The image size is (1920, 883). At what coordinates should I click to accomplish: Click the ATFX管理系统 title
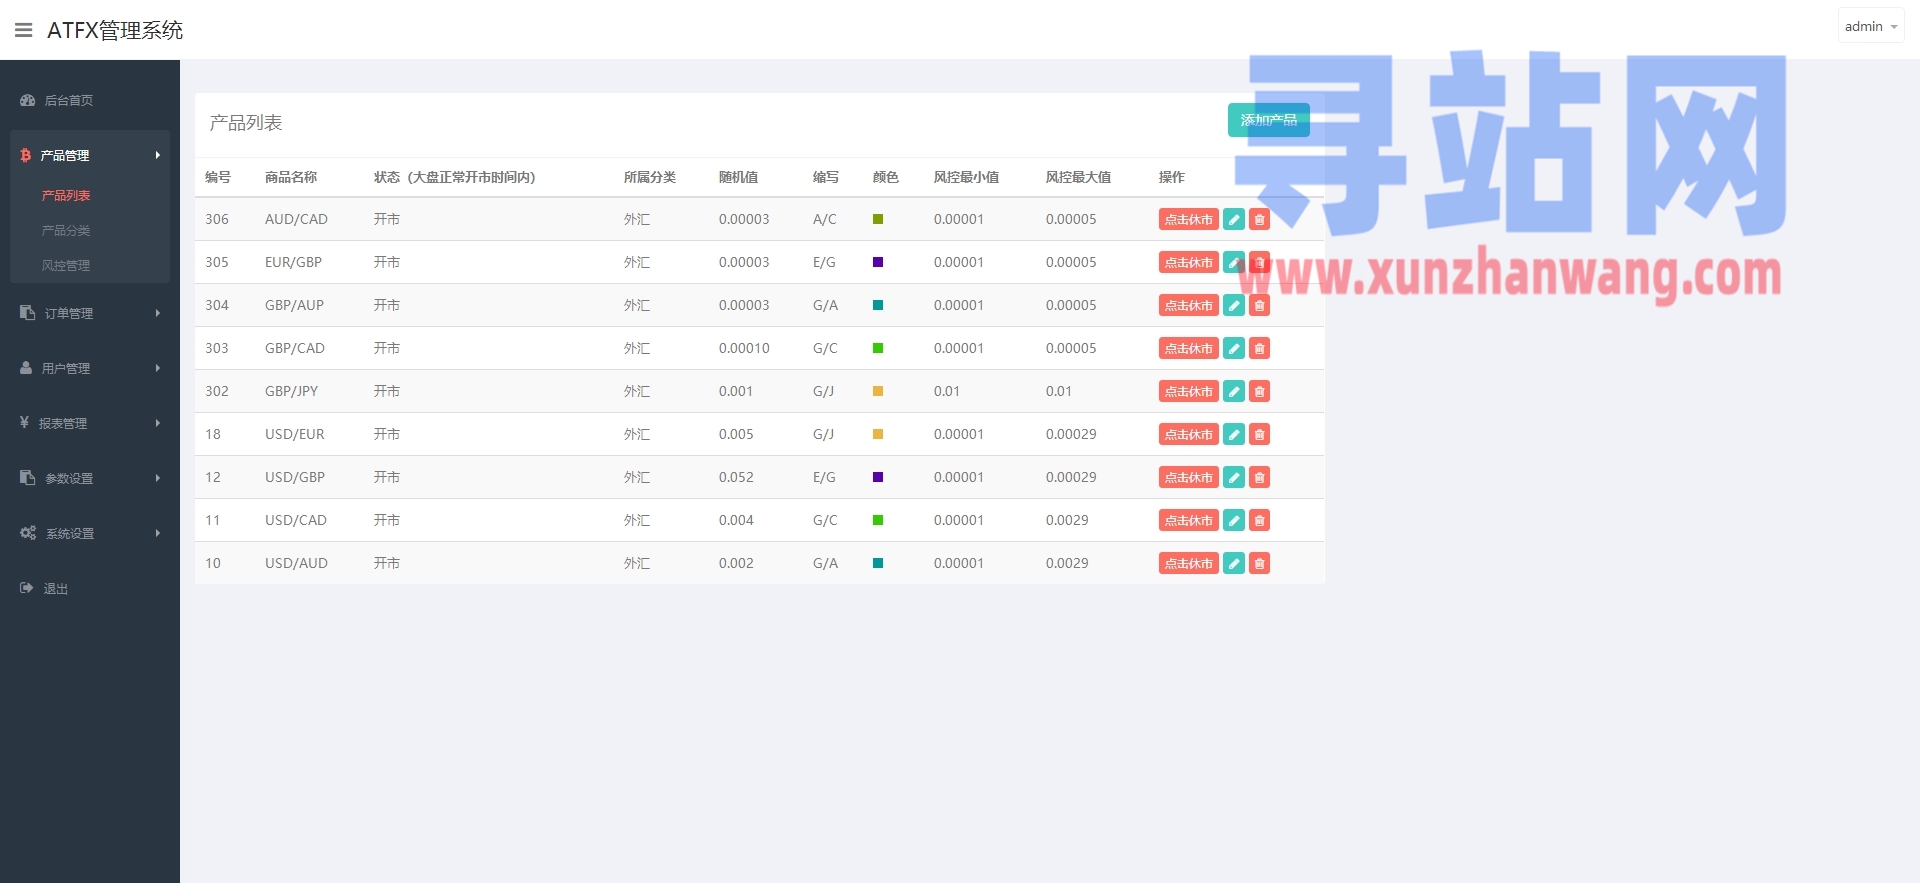[x=115, y=30]
